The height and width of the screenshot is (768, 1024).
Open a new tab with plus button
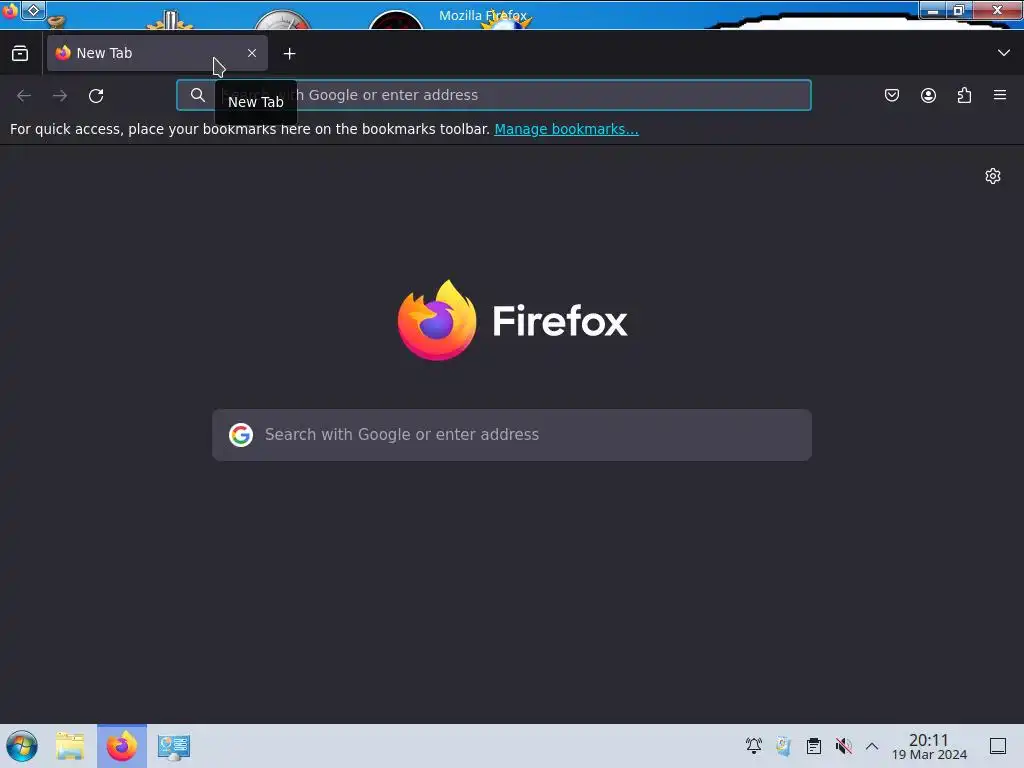289,54
